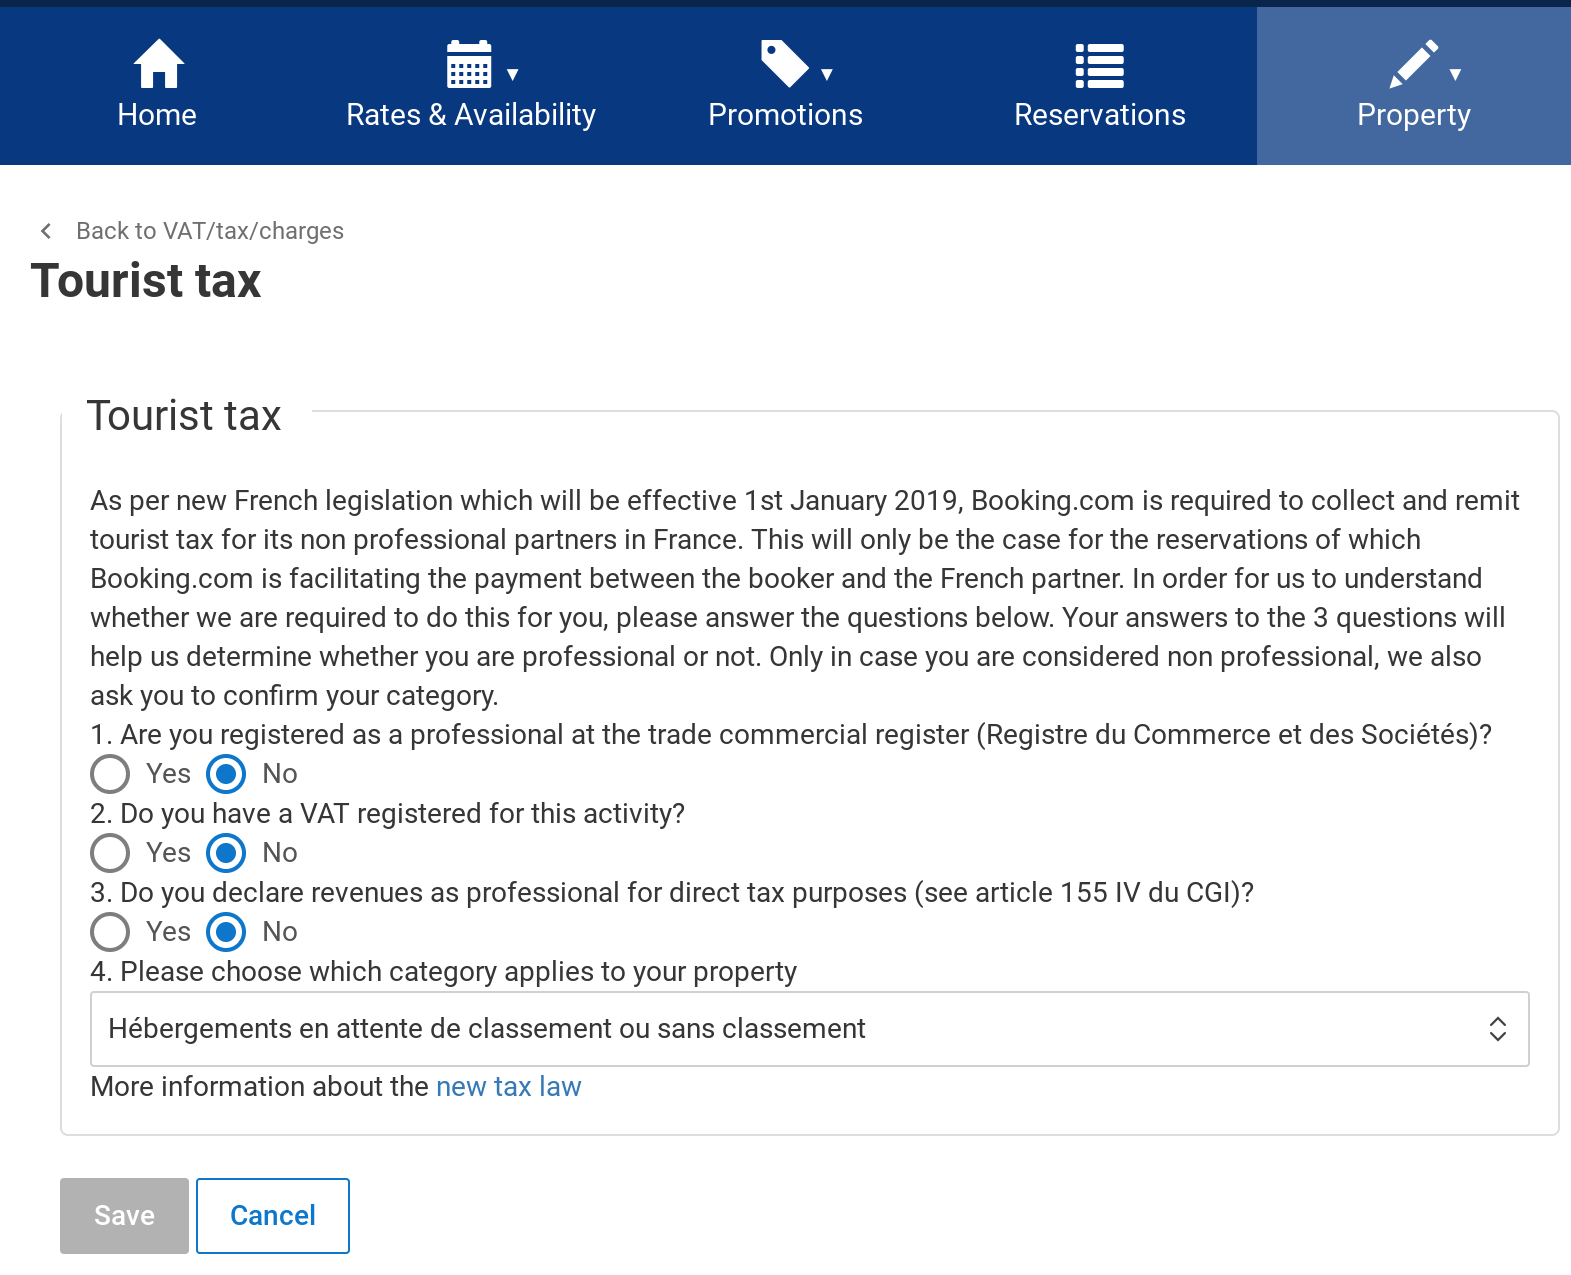Image resolution: width=1571 pixels, height=1275 pixels.
Task: Click the Cancel button
Action: click(273, 1216)
